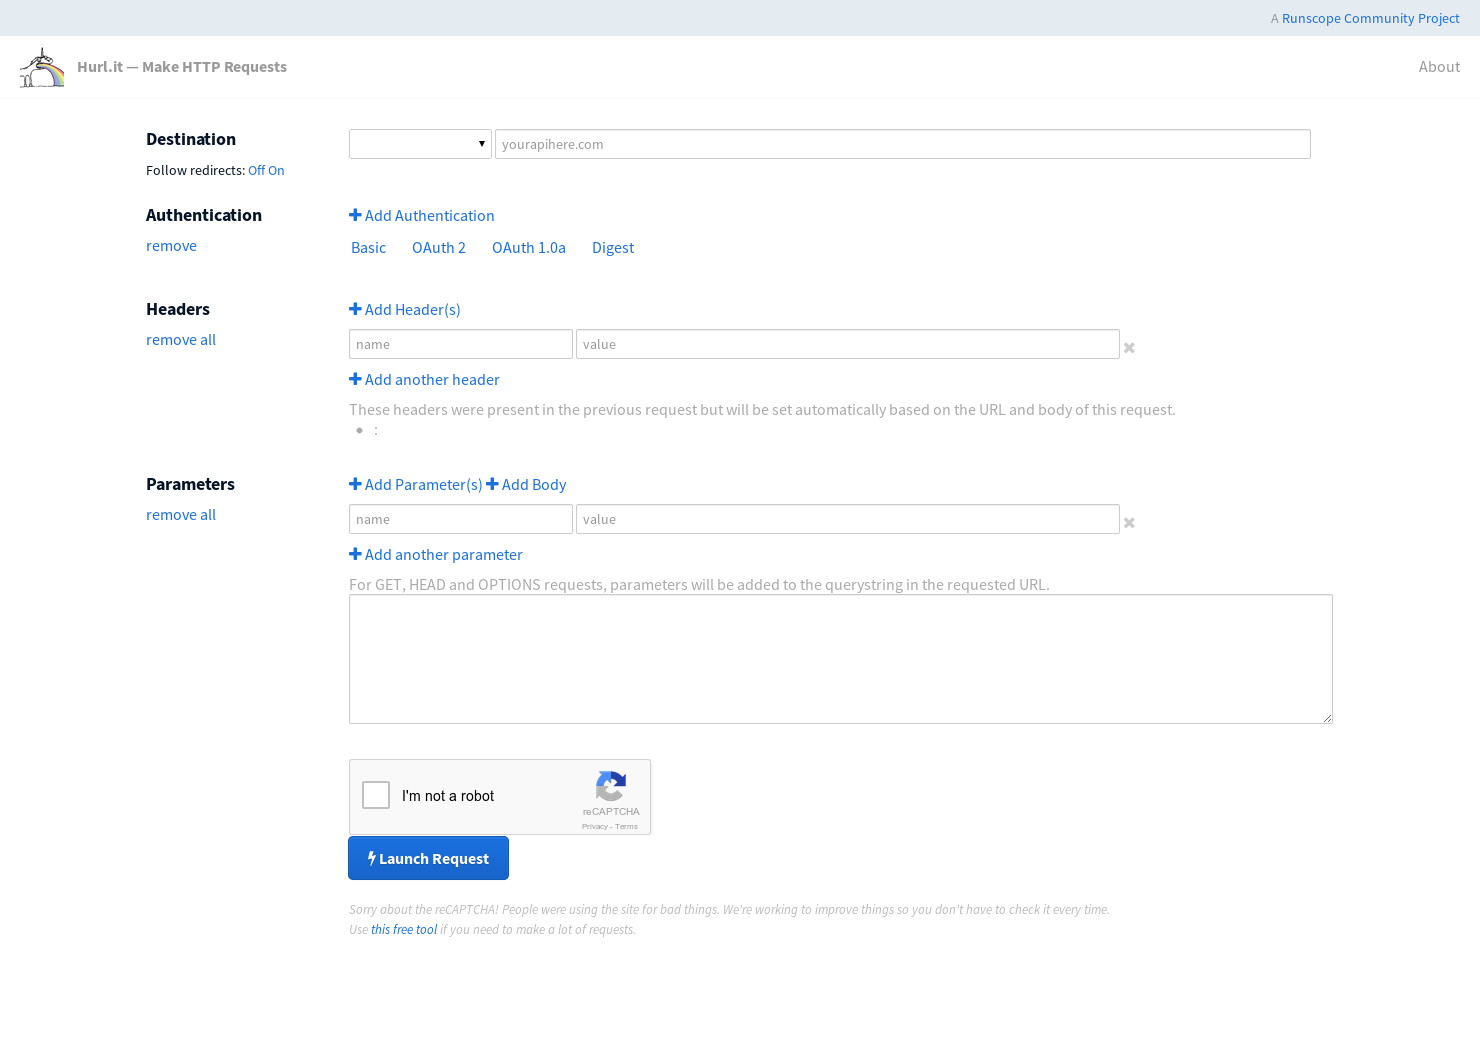Click the Destination heading
The height and width of the screenshot is (1037, 1480).
(x=191, y=139)
